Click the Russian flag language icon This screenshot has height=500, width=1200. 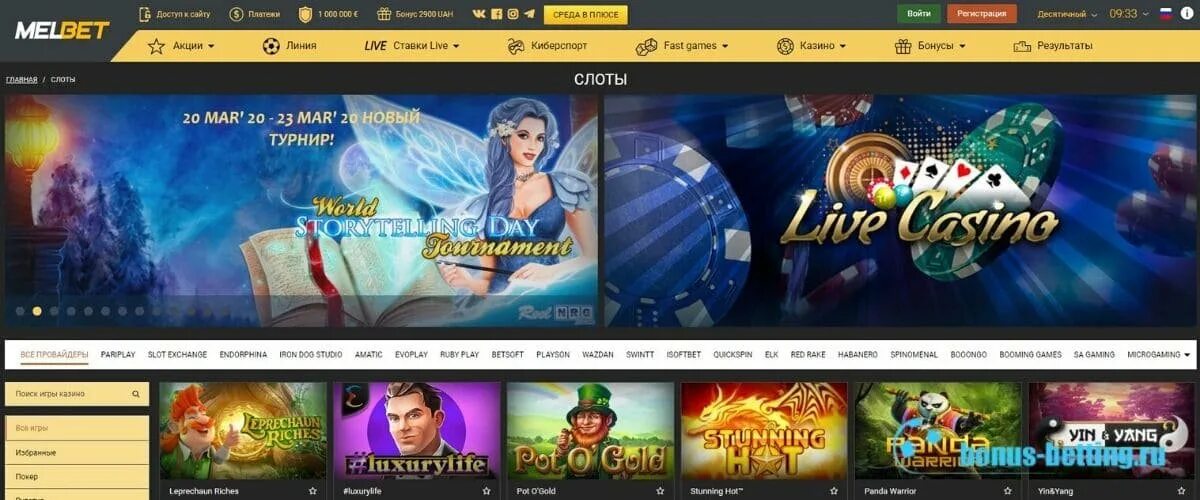point(1166,14)
